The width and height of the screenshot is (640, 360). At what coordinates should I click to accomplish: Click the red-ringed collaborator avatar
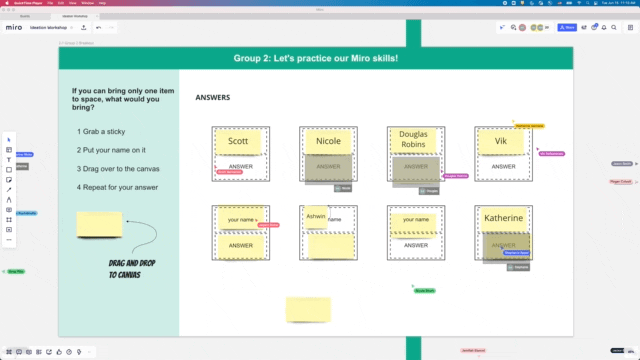pyautogui.click(x=522, y=27)
